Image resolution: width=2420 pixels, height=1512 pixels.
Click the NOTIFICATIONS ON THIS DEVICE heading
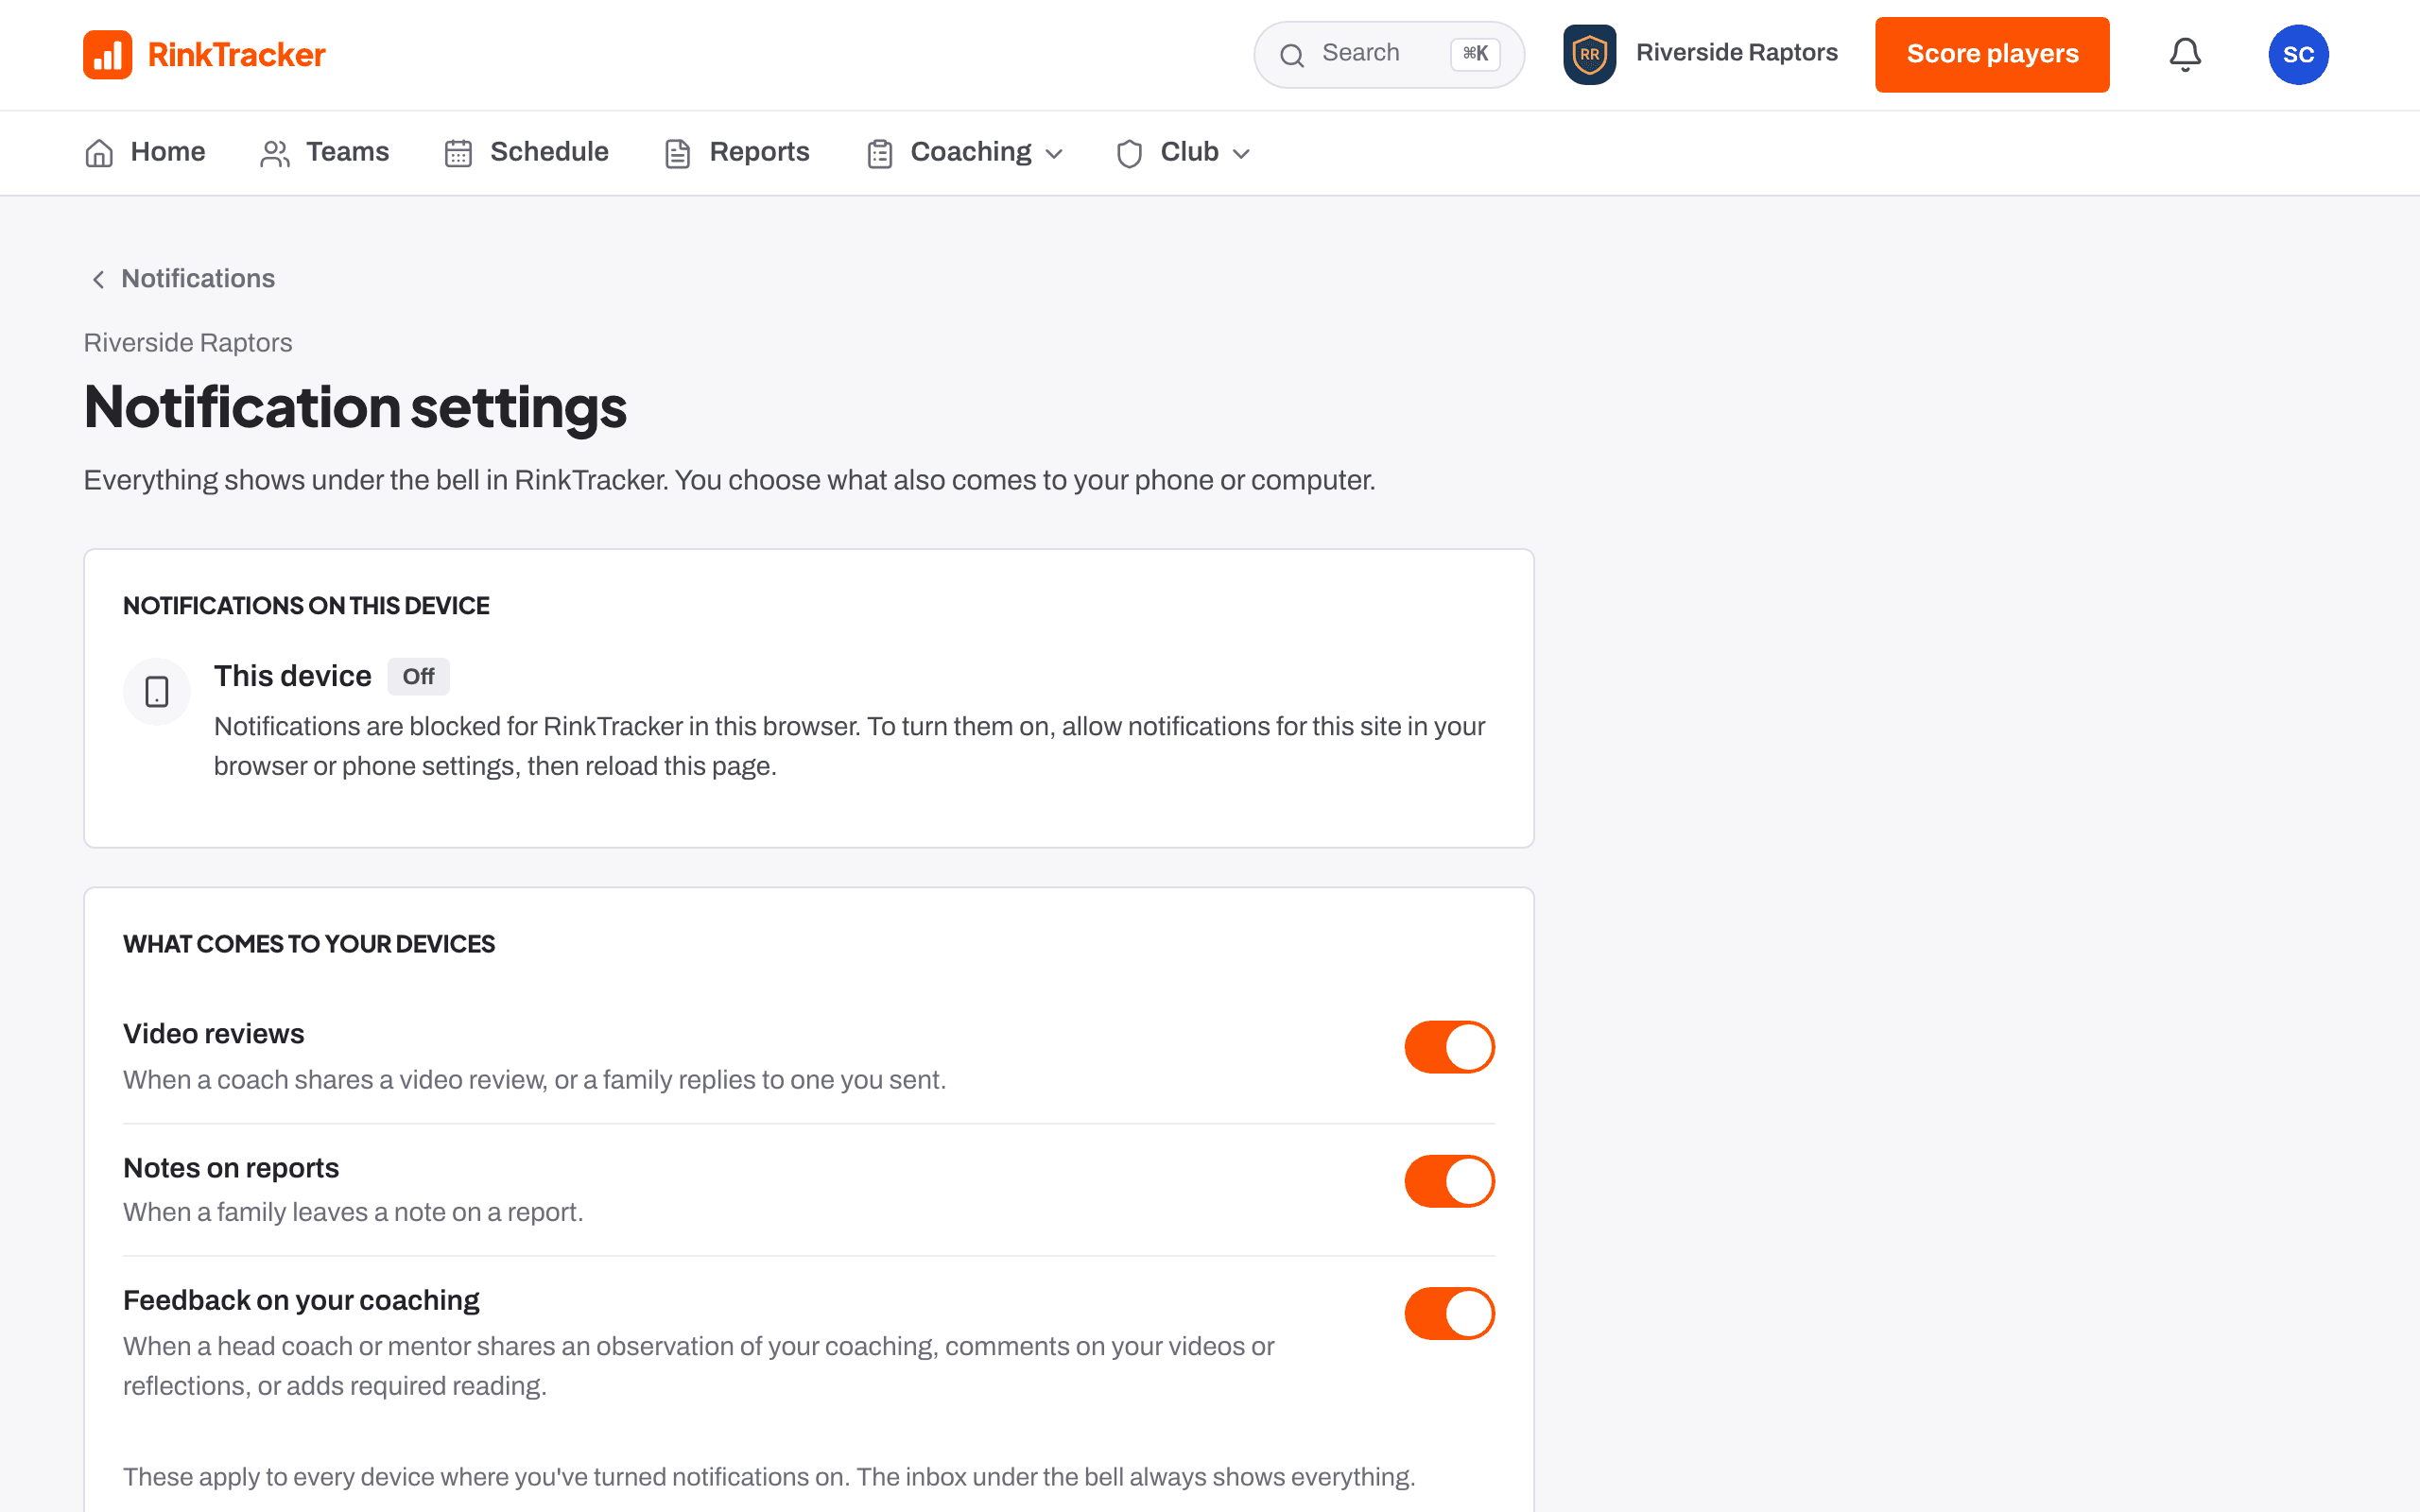306,606
